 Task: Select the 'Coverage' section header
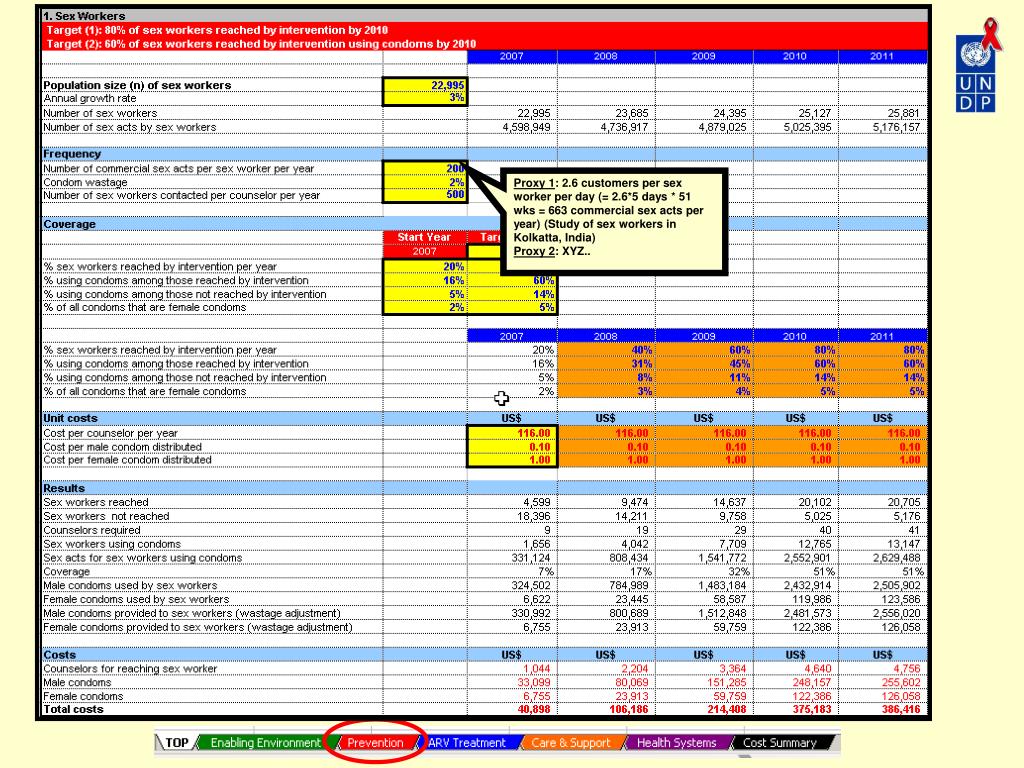pyautogui.click(x=69, y=224)
